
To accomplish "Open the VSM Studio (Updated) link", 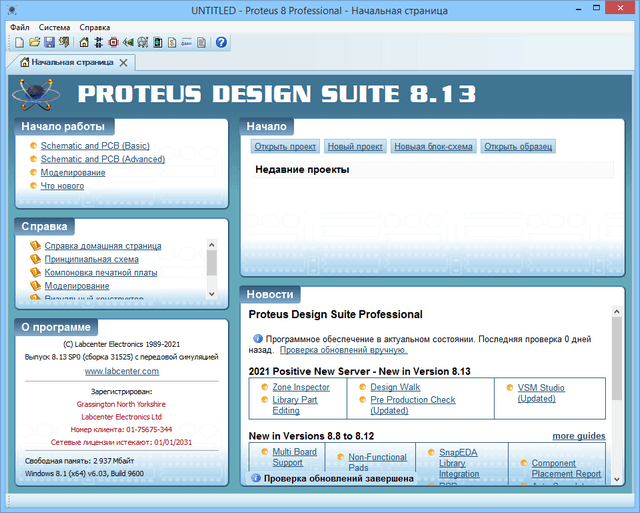I will pos(541,393).
